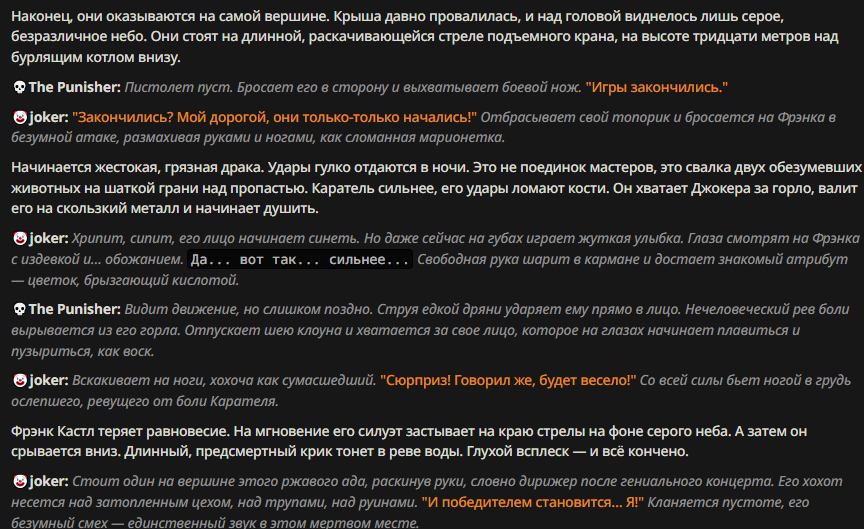
Task: Click joker clown icon beside "Закончились? Мой дорогой" message
Action: click(20, 117)
